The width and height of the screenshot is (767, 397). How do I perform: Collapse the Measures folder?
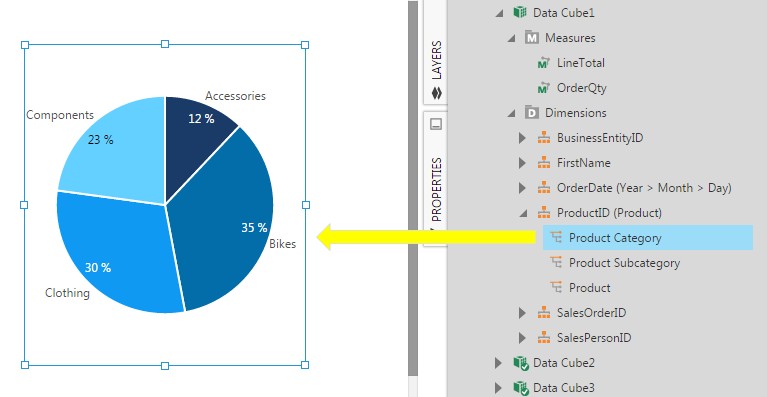[x=512, y=38]
